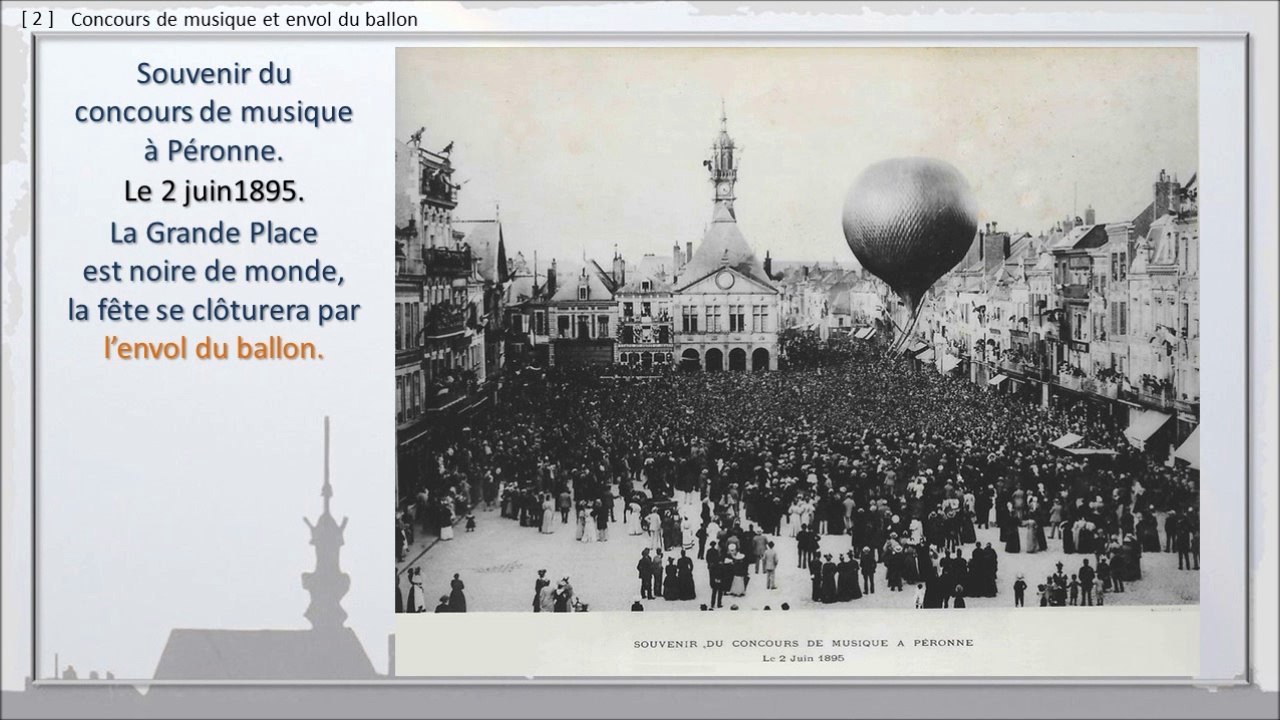Screen dimensions: 1280x720
Task: Click the date "Le 2 juin1895."
Action: (214, 190)
